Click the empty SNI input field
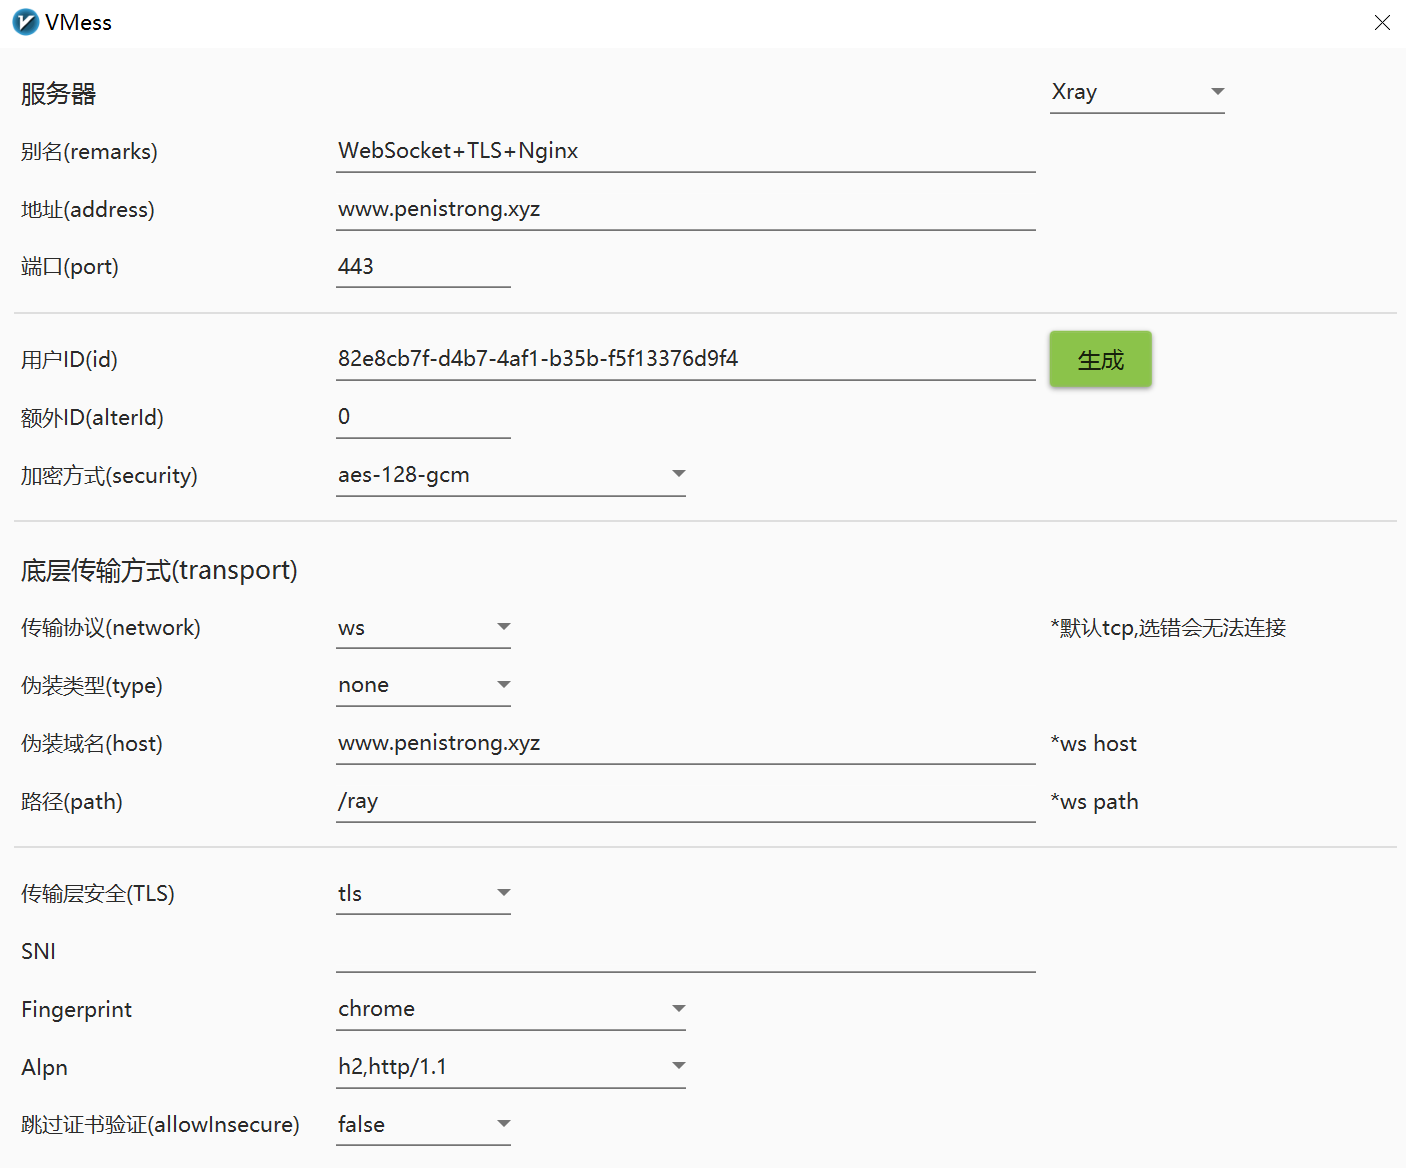The height and width of the screenshot is (1168, 1406). (x=685, y=951)
